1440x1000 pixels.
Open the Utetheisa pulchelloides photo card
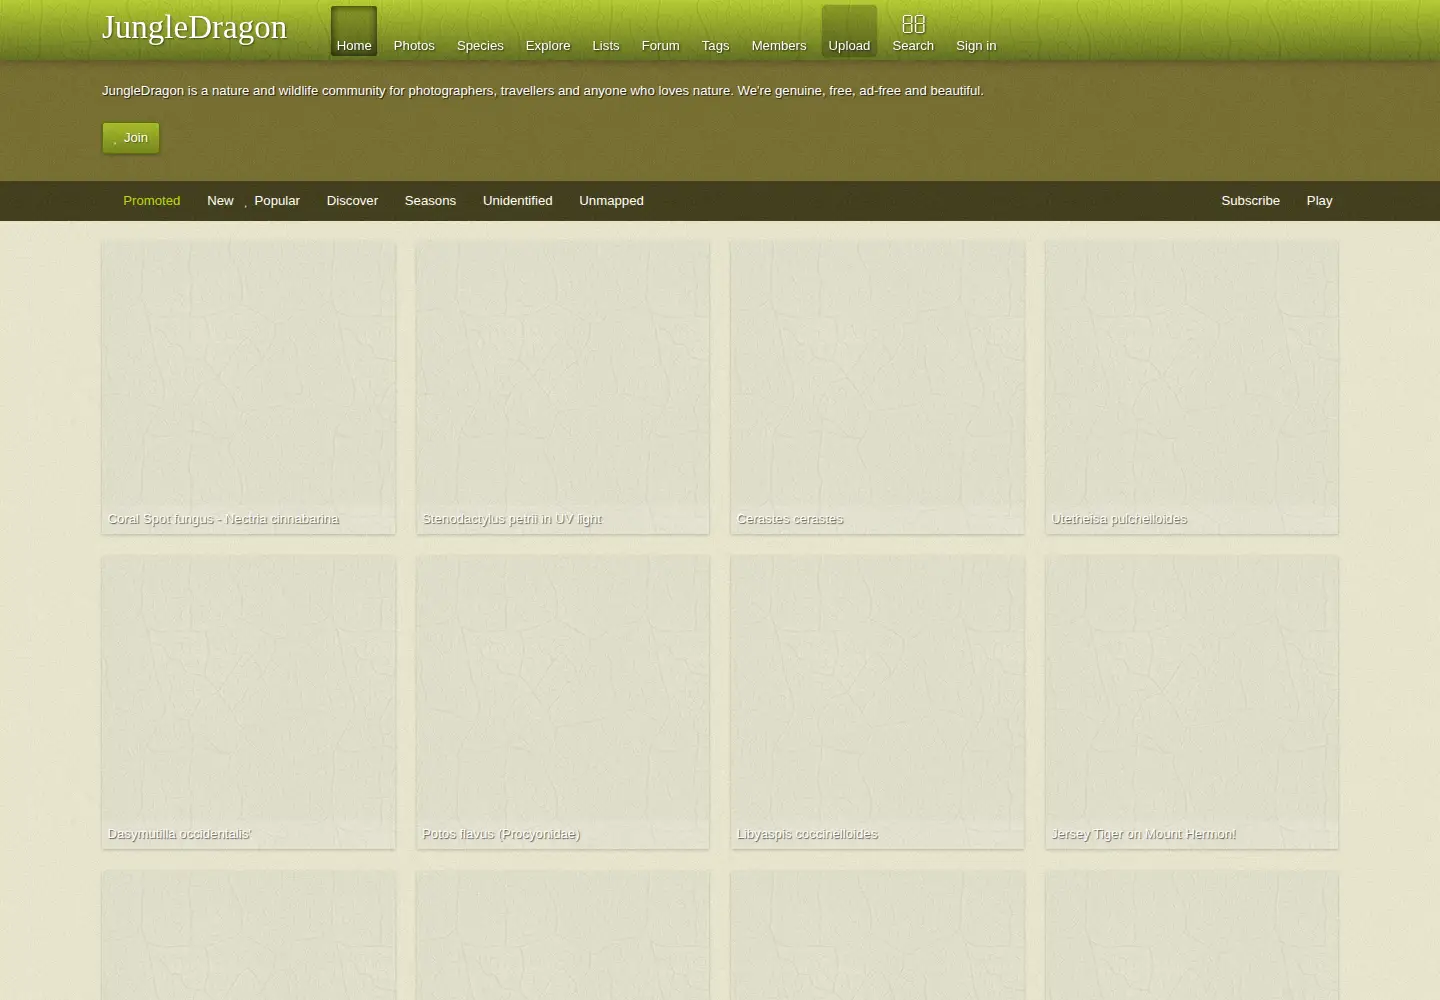[1192, 387]
